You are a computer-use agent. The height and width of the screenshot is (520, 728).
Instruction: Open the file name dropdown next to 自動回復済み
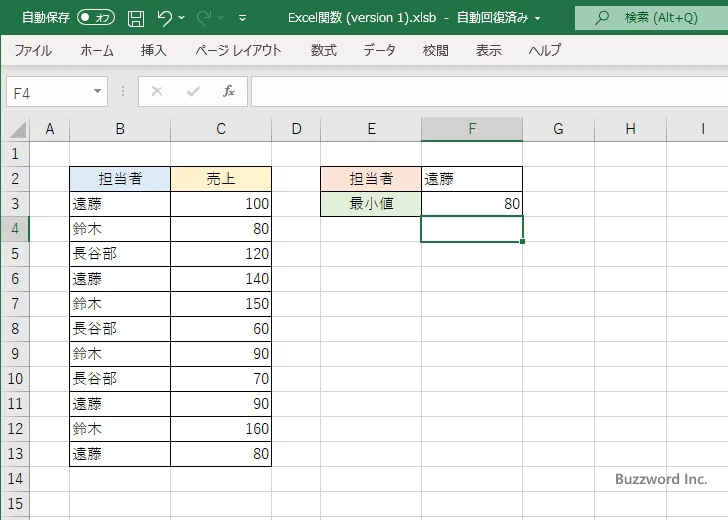(x=538, y=18)
